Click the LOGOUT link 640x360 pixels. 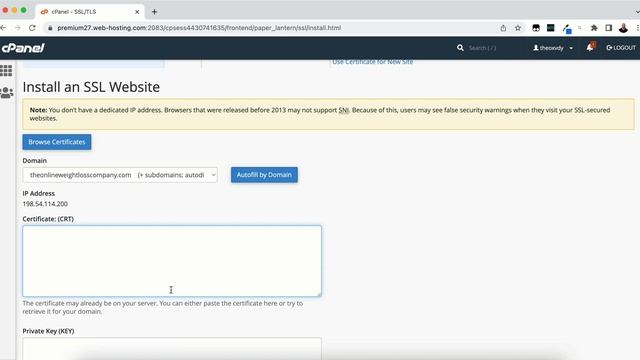coord(621,48)
